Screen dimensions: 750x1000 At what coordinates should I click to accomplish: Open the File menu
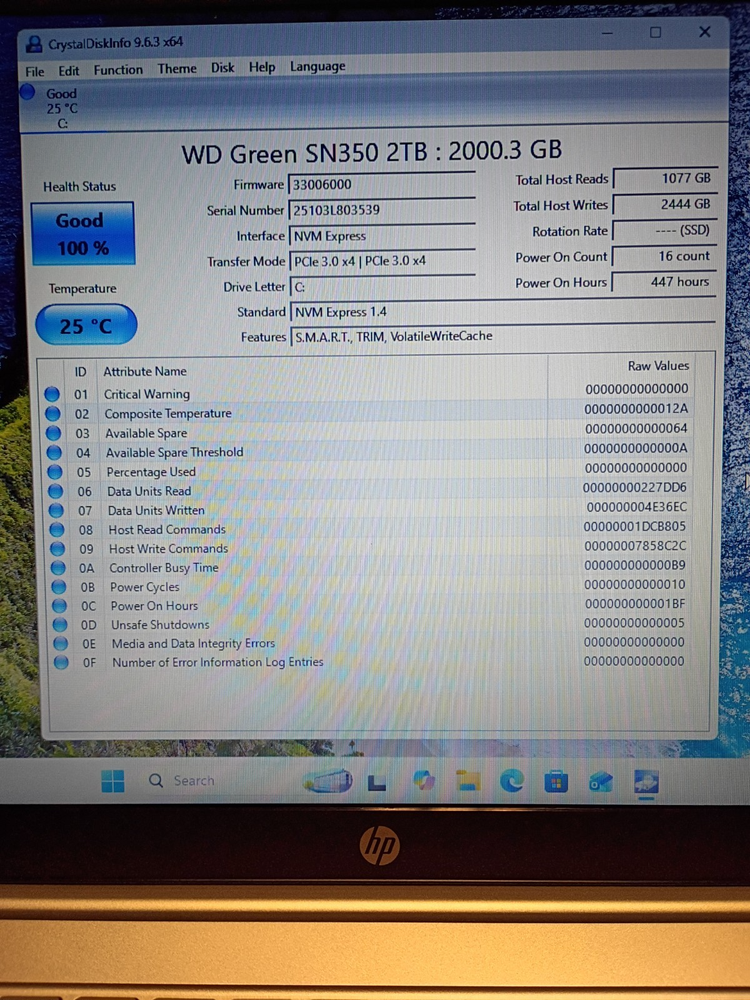[x=35, y=71]
